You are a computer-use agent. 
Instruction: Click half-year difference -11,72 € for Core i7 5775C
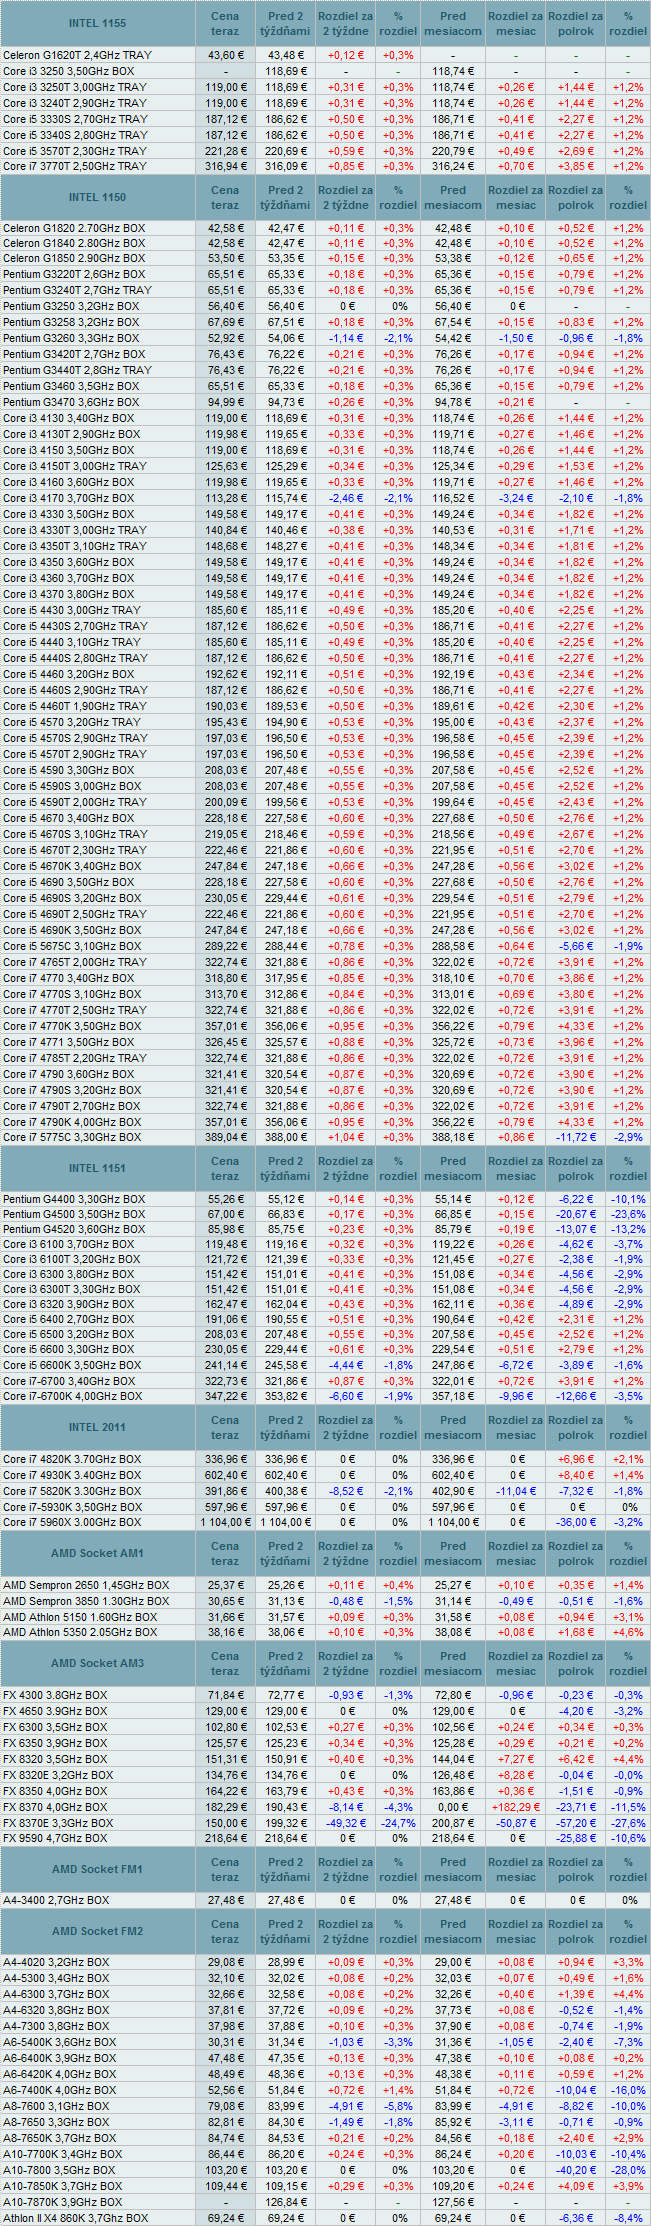point(576,1137)
